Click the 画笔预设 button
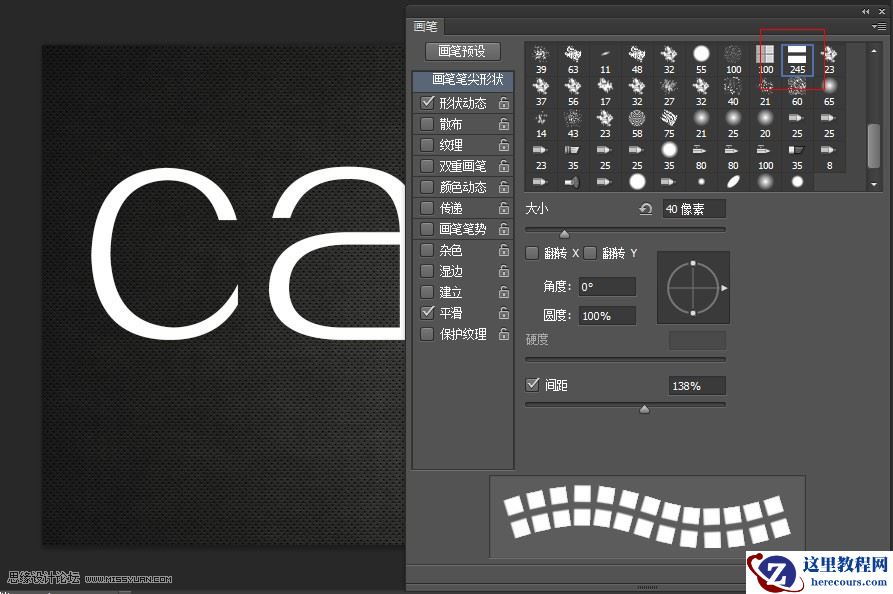This screenshot has width=893, height=594. click(461, 51)
